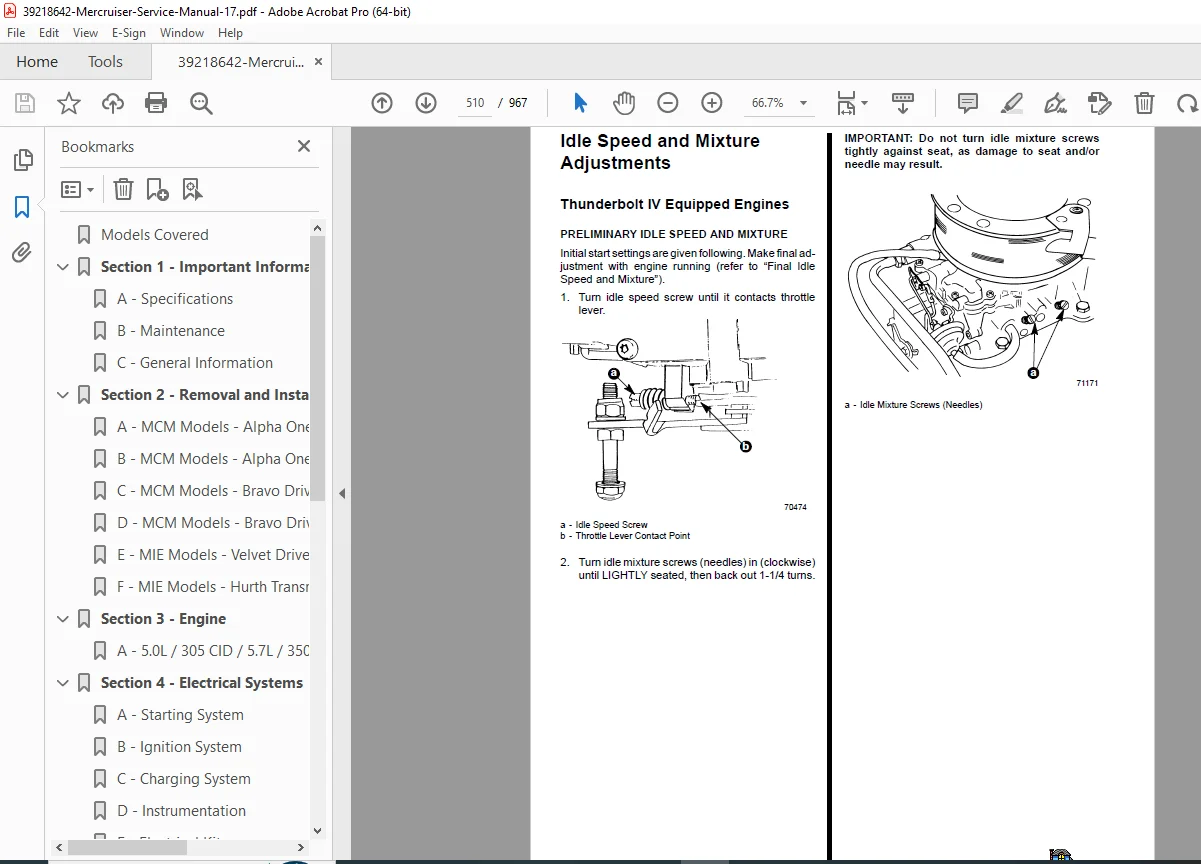Open the Help menu

(230, 33)
